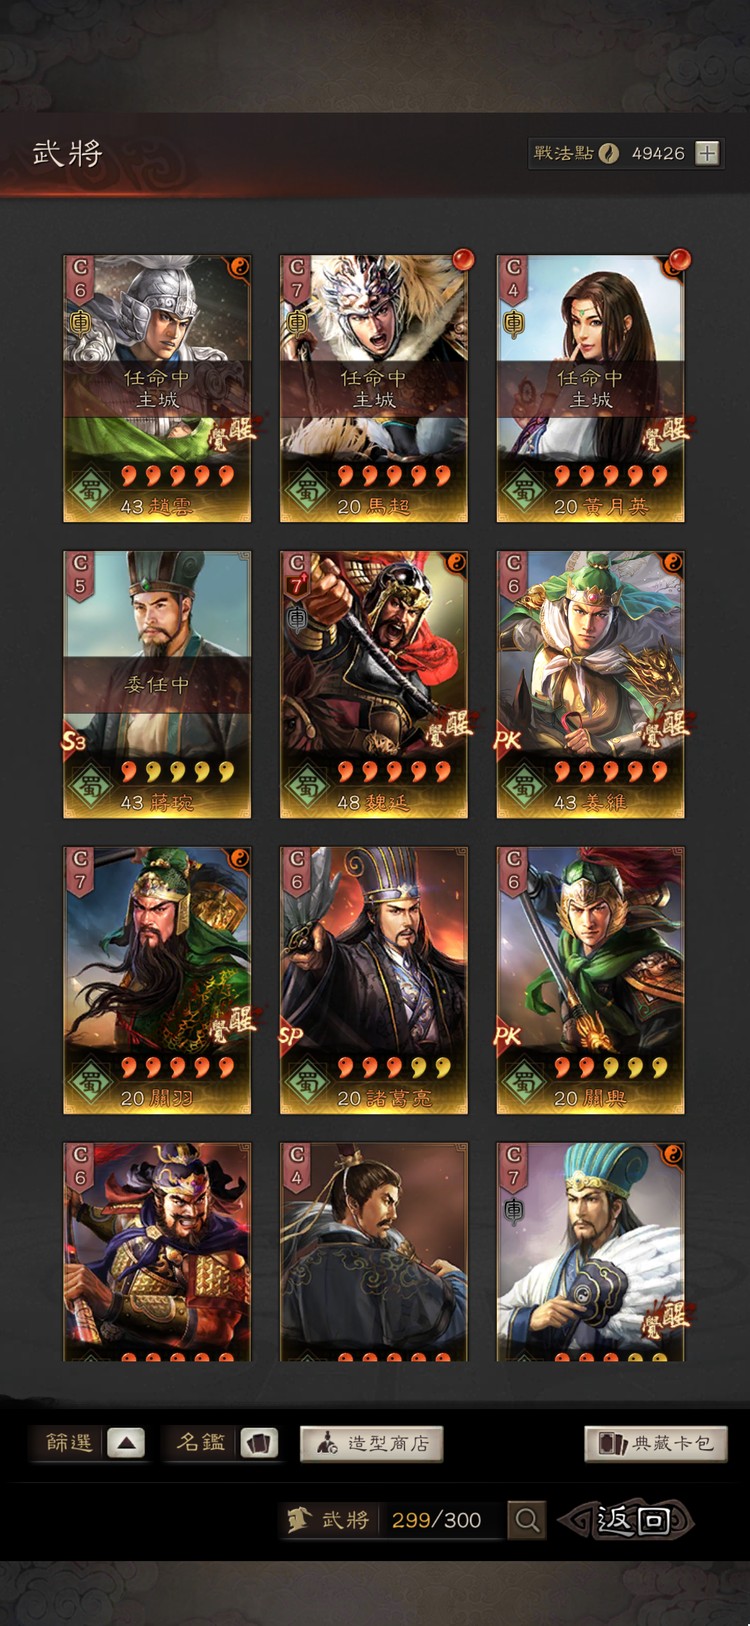The image size is (750, 1626).
Task: Open the 蔣琬 general card
Action: click(x=157, y=684)
